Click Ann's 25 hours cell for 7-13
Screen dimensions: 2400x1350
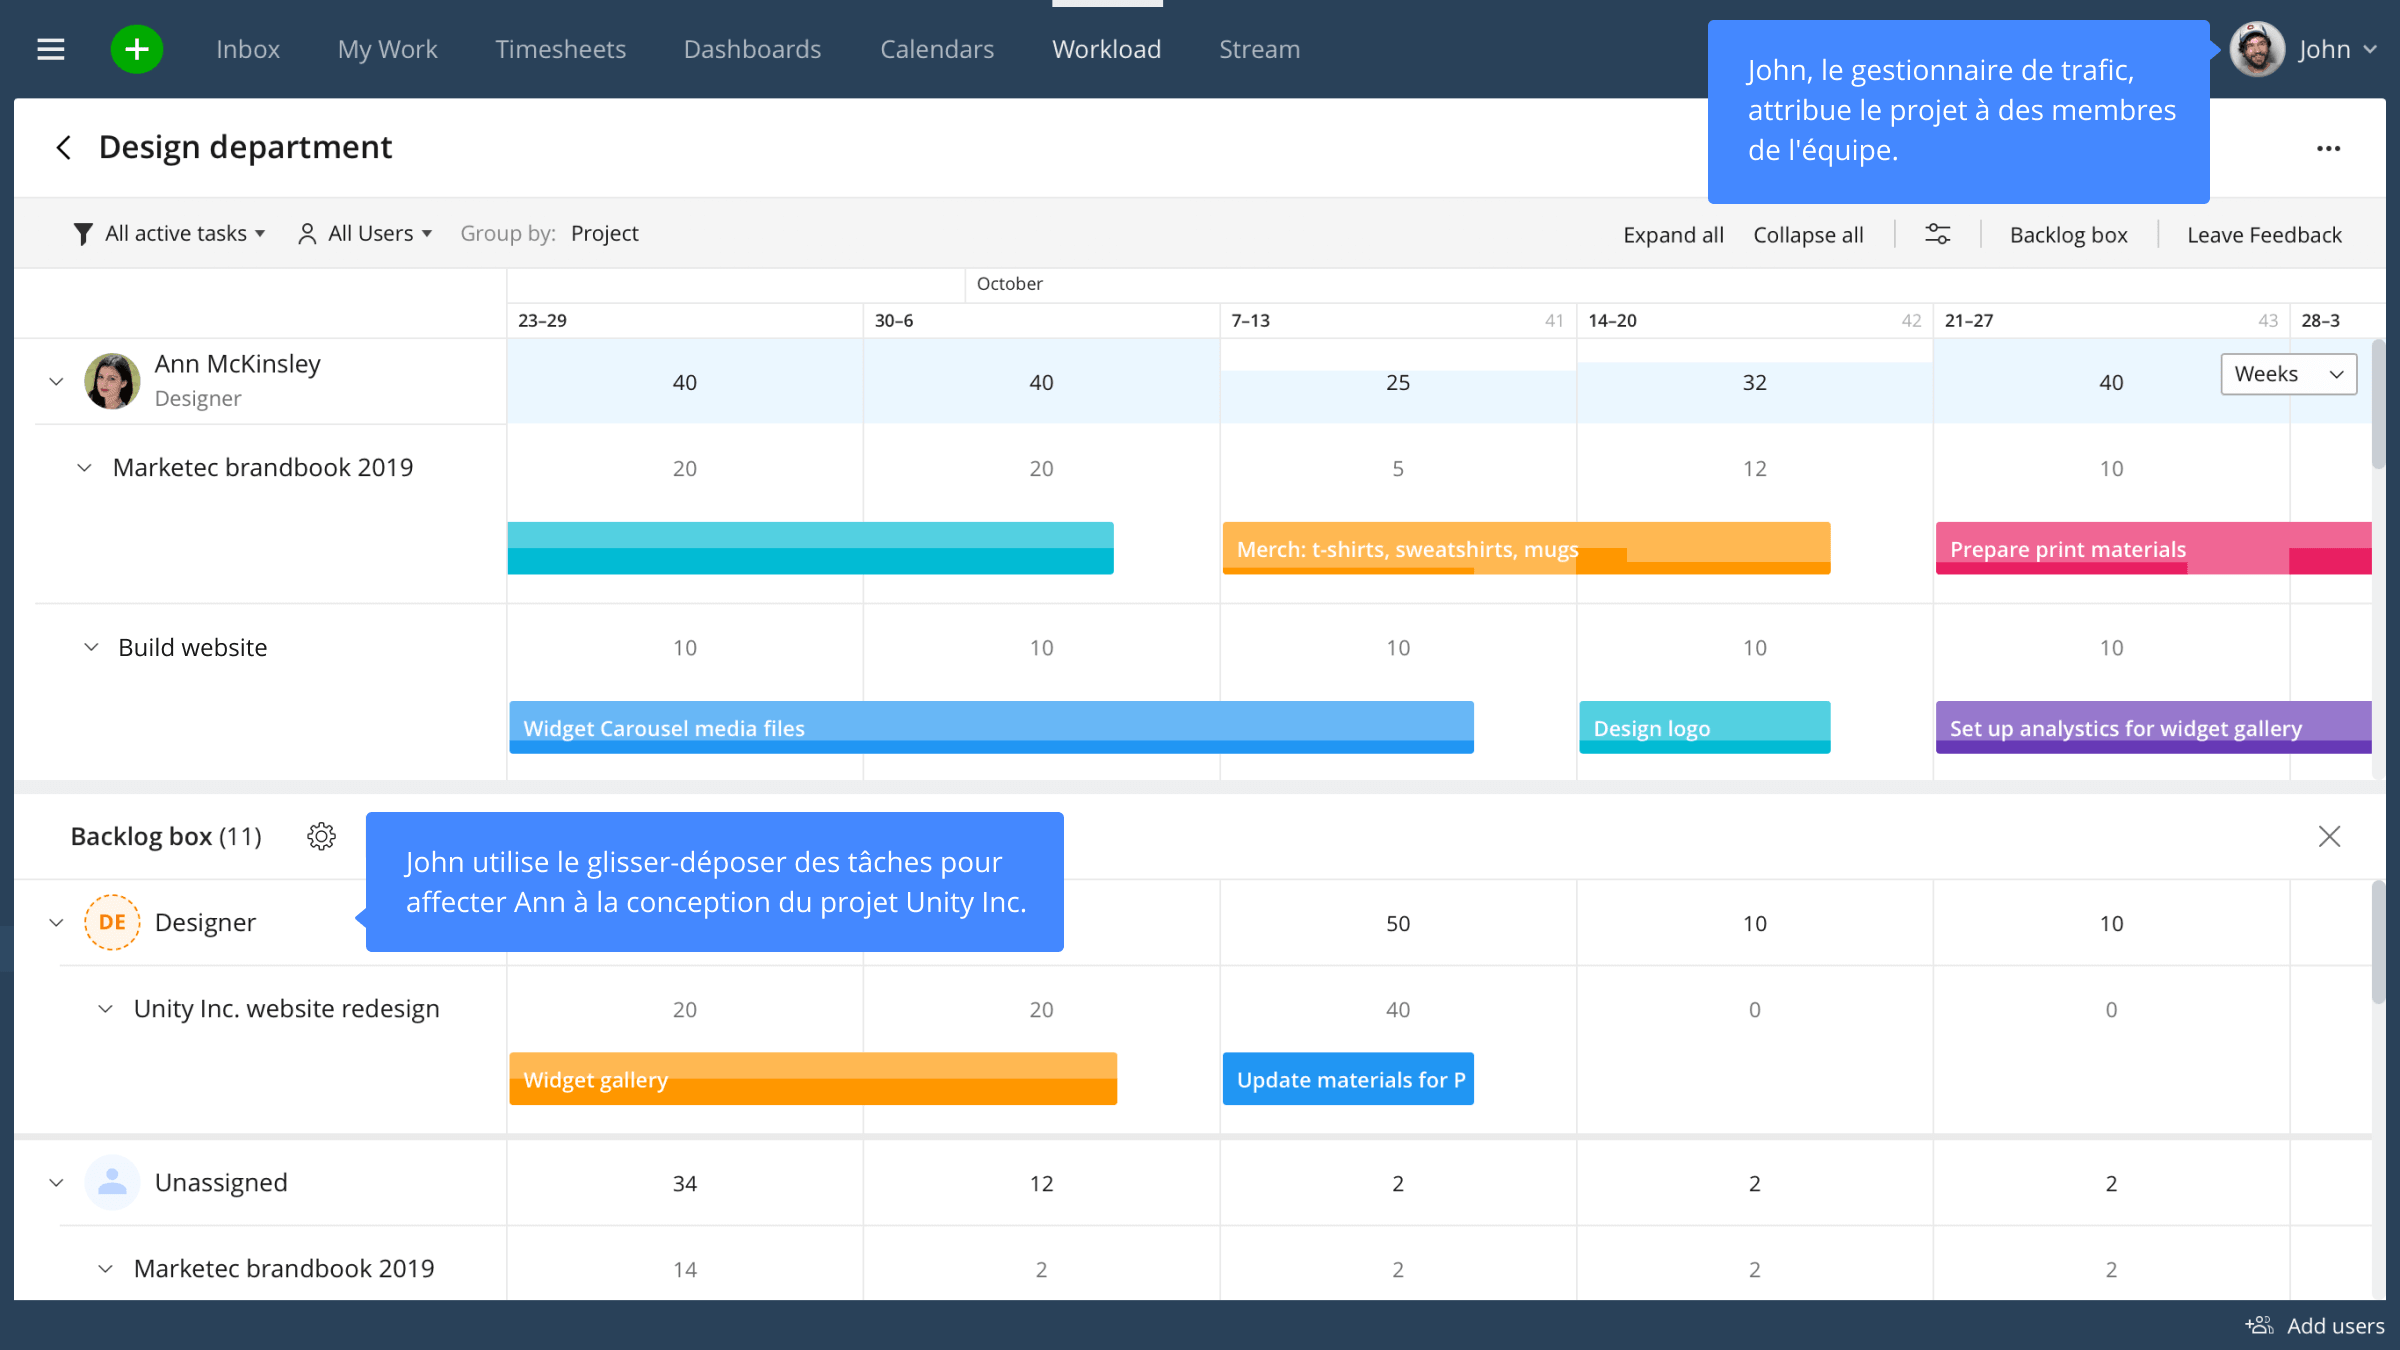1398,382
